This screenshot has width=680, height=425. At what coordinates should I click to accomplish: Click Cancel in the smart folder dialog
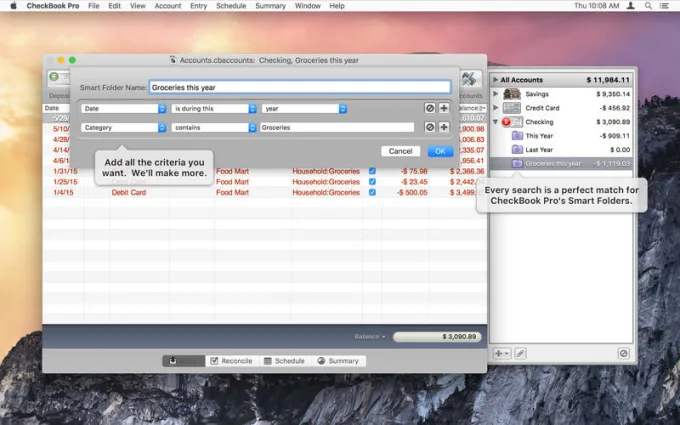[x=400, y=151]
